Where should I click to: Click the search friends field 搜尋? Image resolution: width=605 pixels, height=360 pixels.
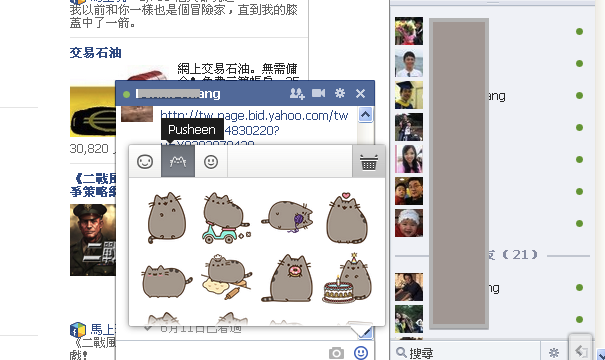(465, 352)
